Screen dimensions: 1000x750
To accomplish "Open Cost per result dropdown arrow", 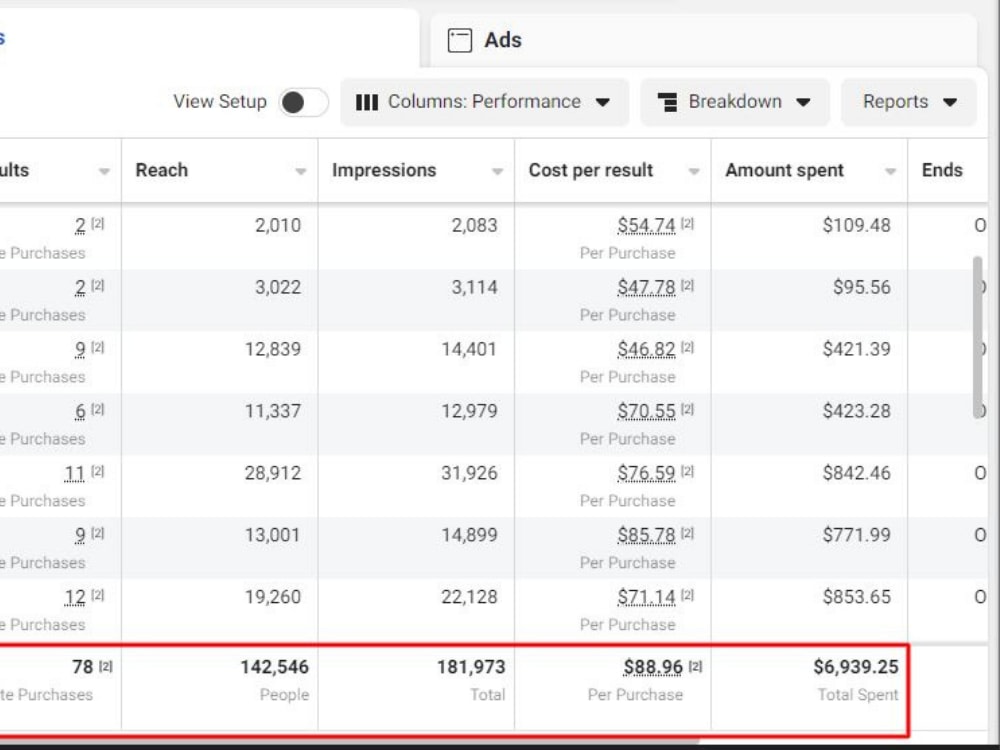I will (x=693, y=171).
